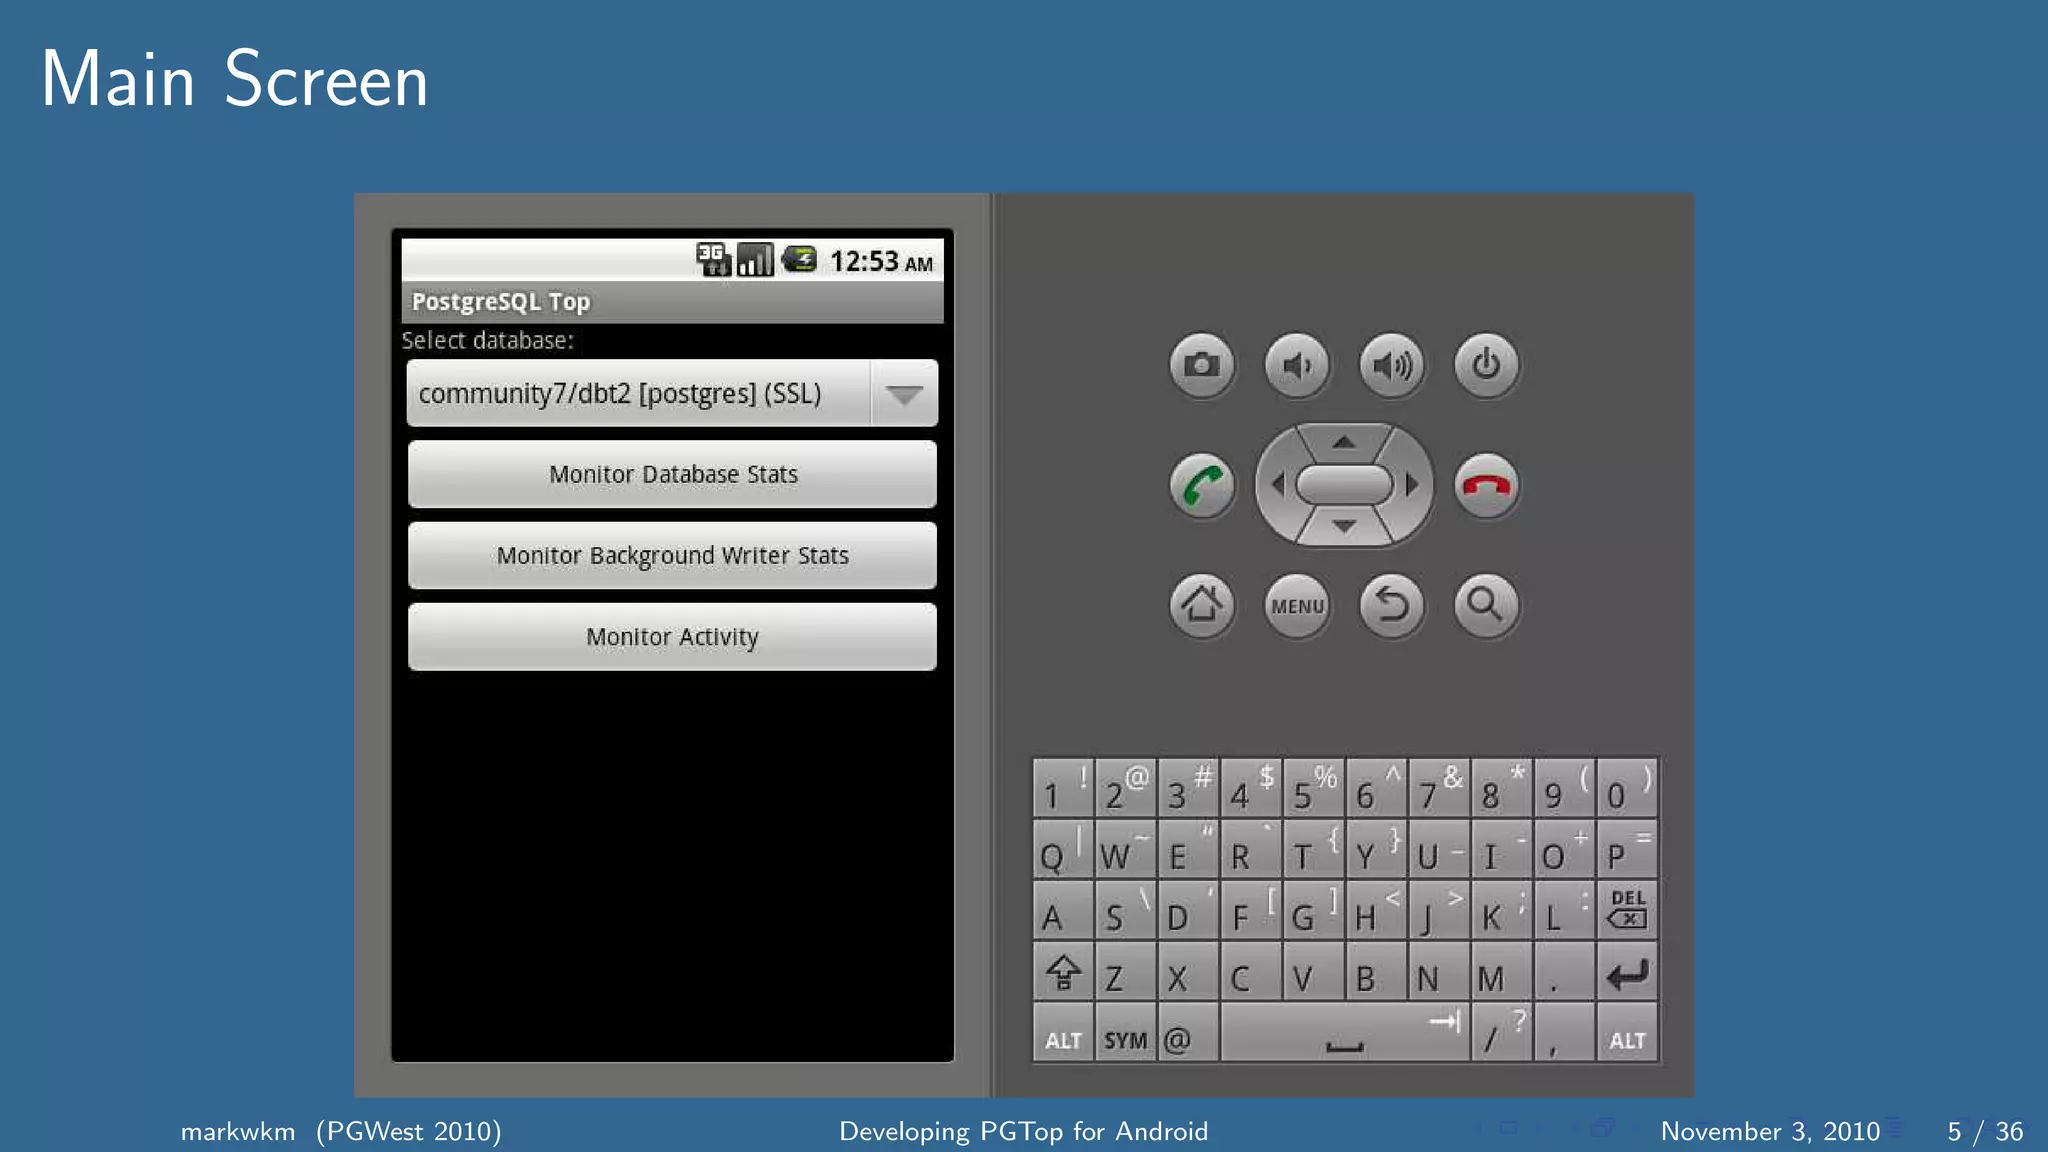Click the Q key on keyboard
Viewport: 2048px width, 1152px height.
[x=1063, y=848]
